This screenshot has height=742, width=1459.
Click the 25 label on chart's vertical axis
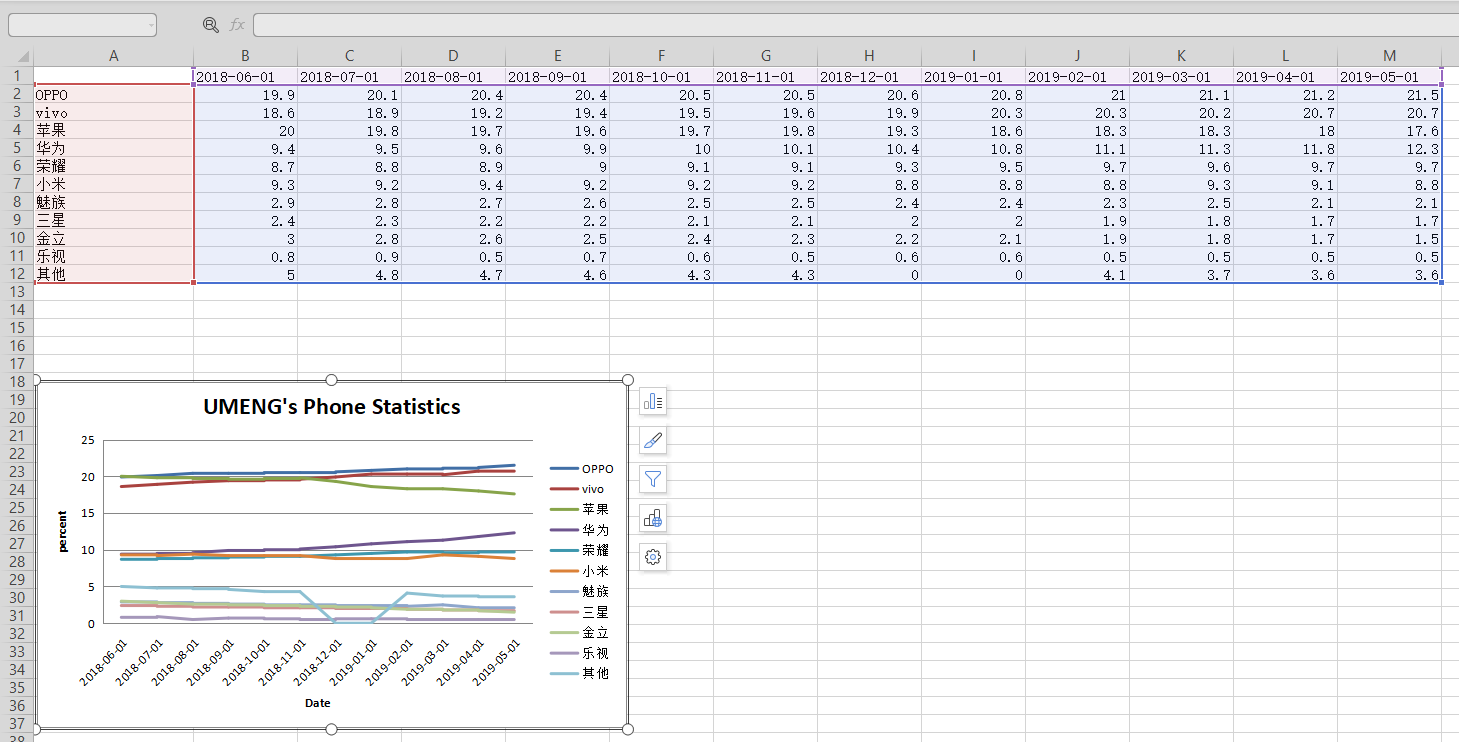(x=88, y=440)
